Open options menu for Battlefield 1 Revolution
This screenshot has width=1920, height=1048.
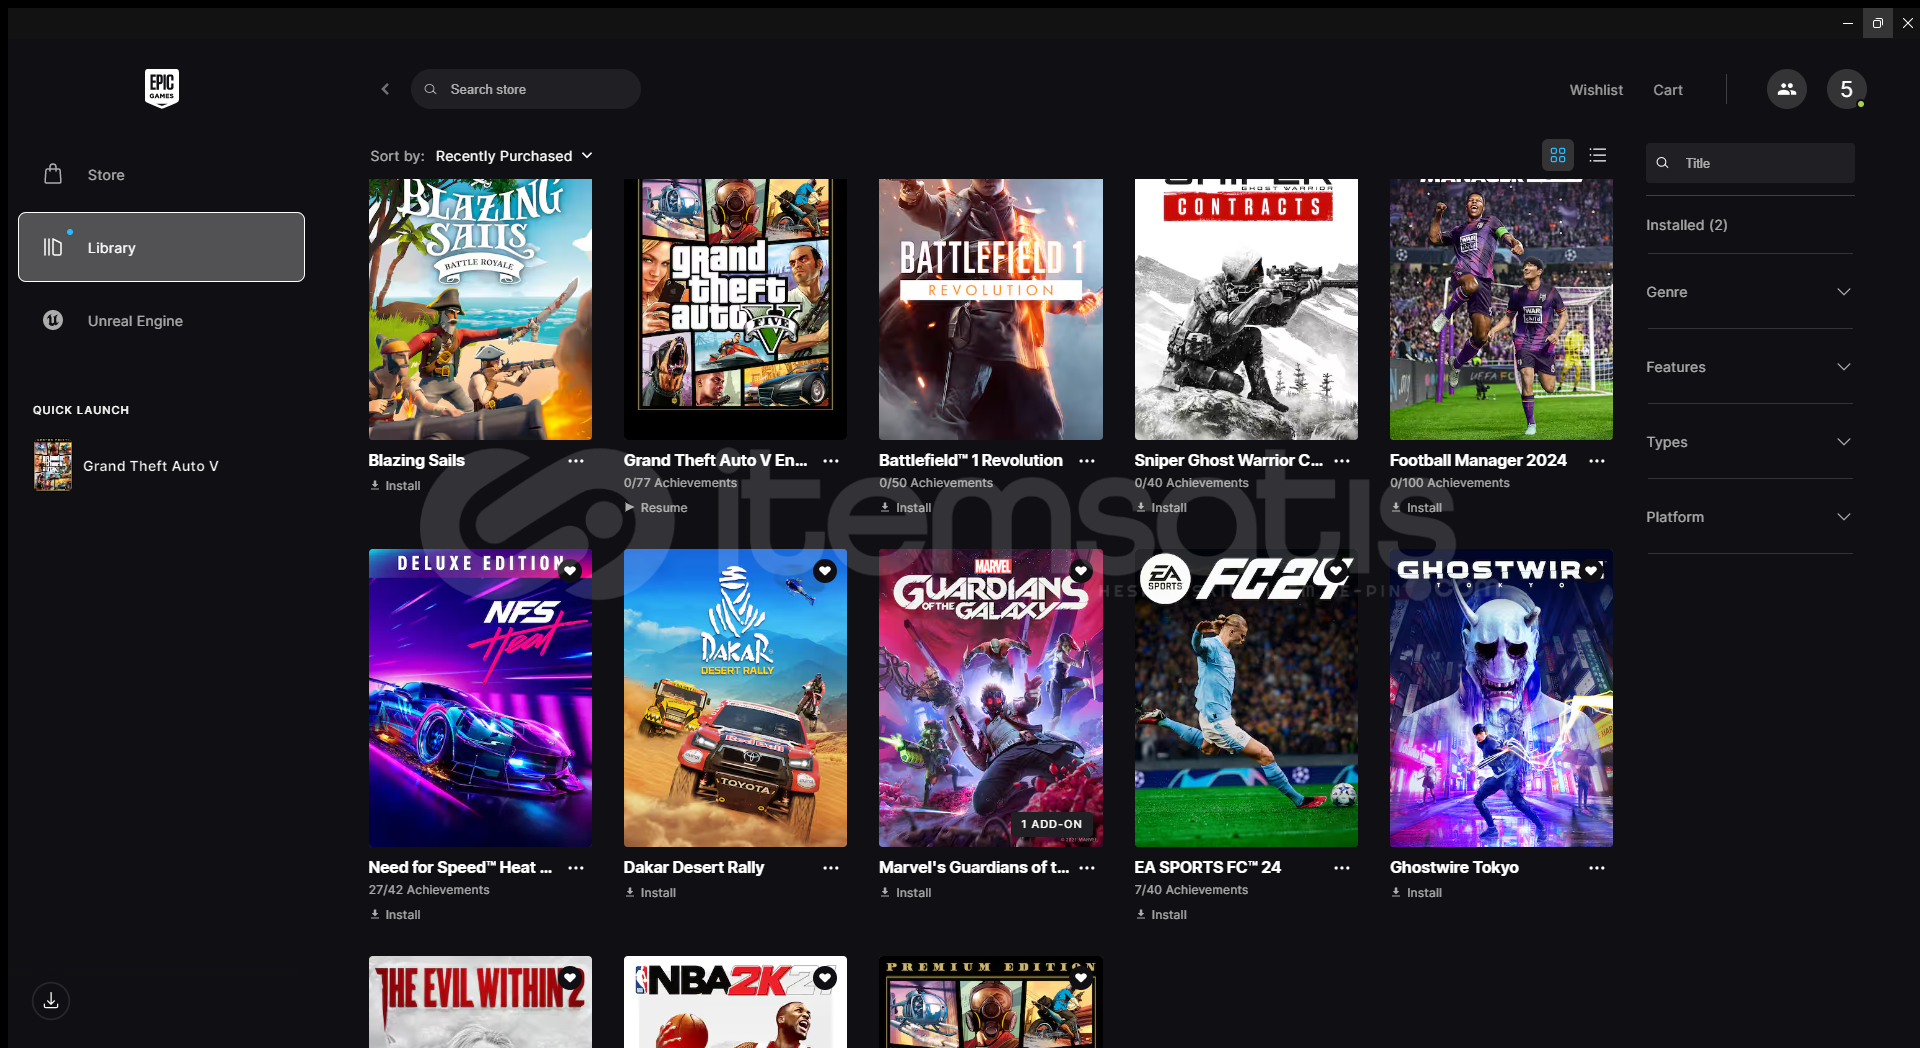pos(1087,461)
